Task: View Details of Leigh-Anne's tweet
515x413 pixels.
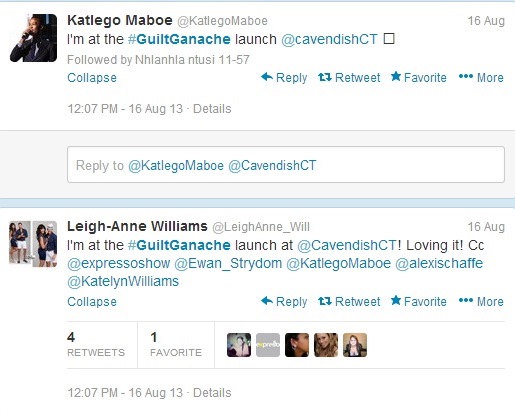Action: pos(212,393)
